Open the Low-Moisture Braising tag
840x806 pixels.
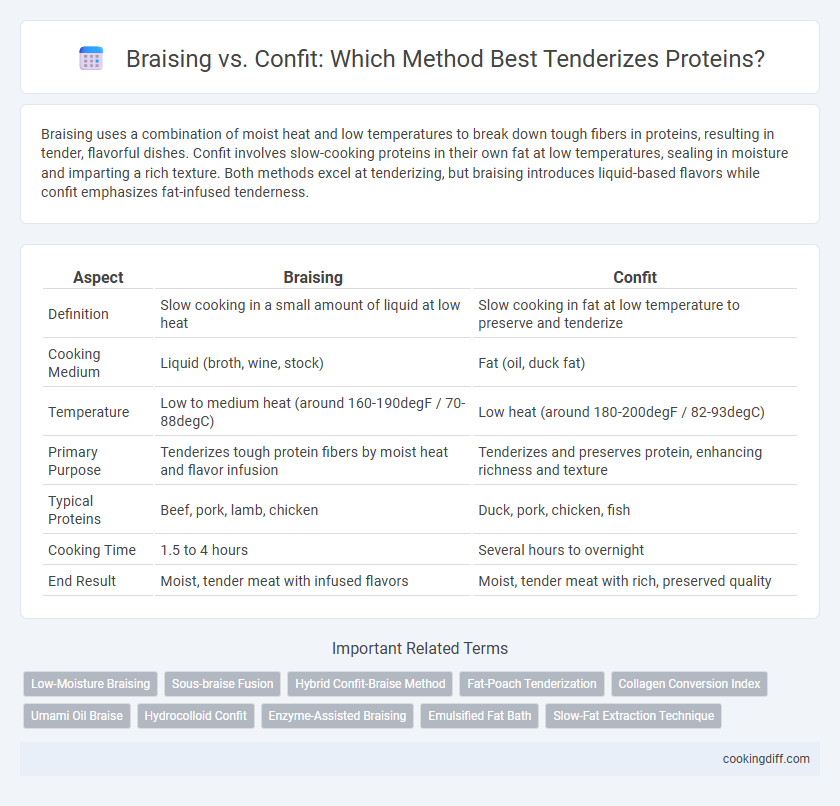click(x=91, y=684)
